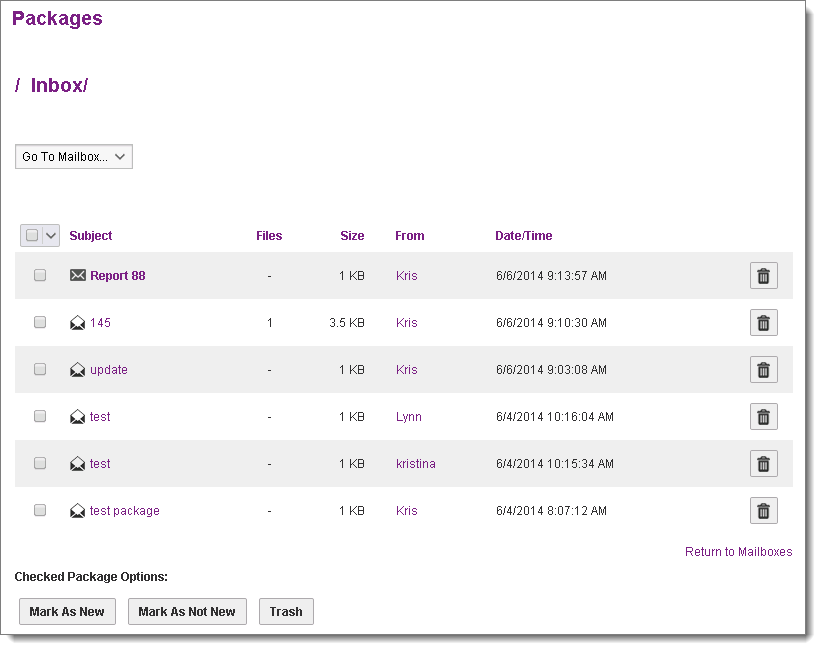
Task: Tick the test package checkbox
Action: 40,510
